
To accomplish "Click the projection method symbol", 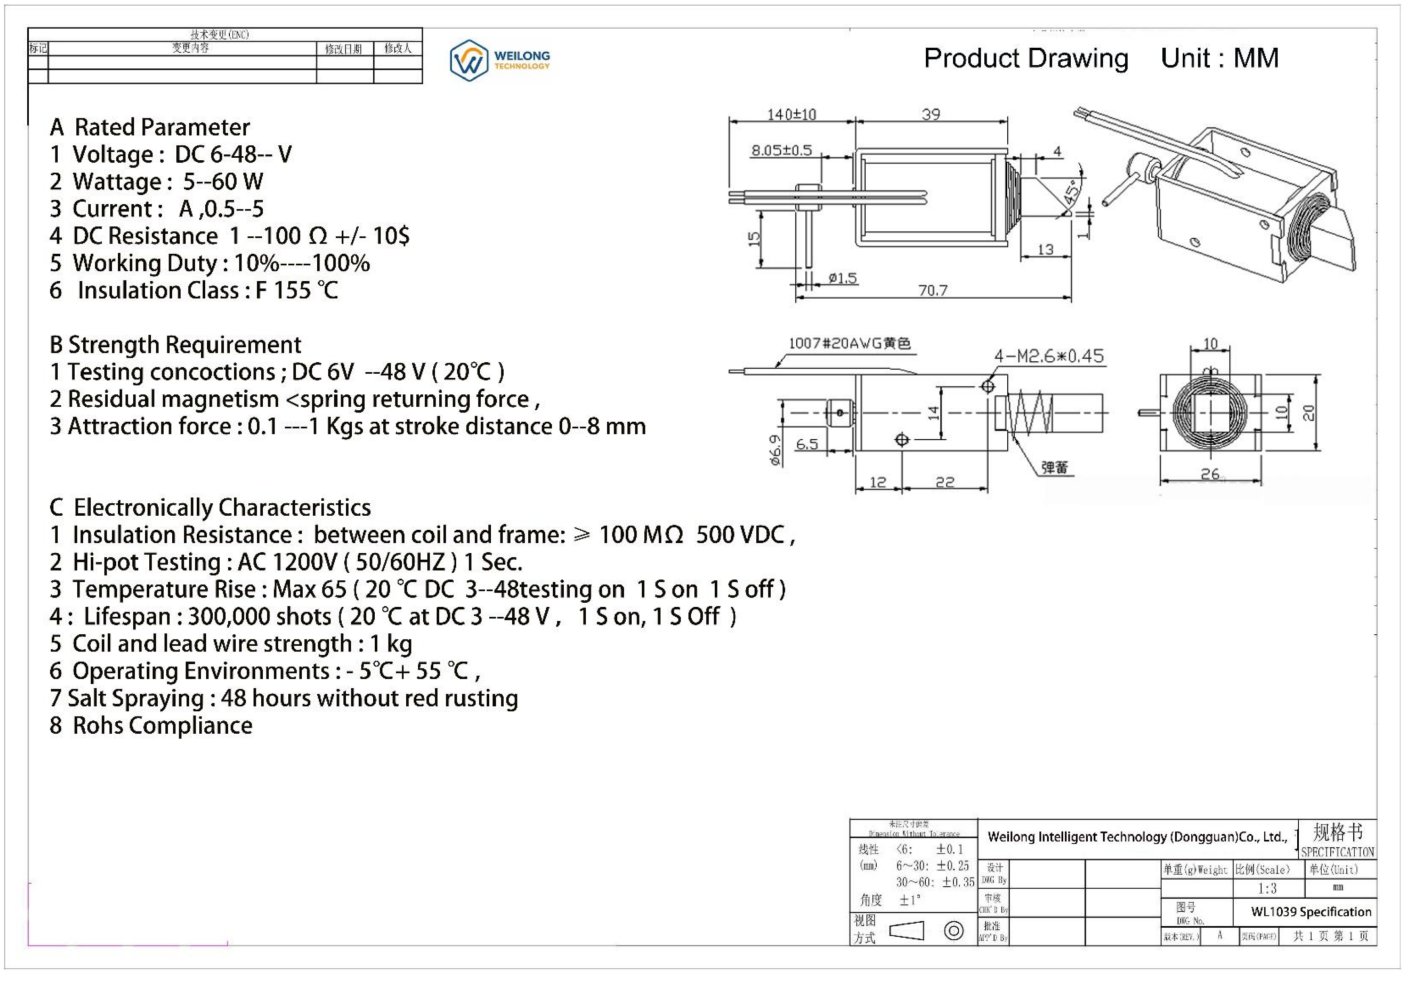I will [926, 931].
